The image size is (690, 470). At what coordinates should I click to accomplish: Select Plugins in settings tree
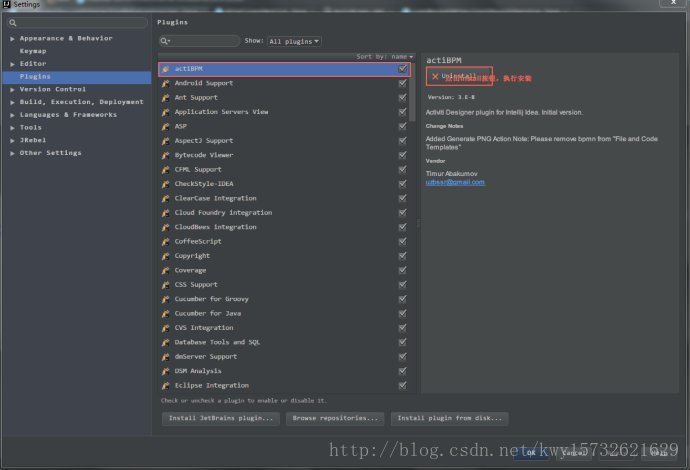77,77
